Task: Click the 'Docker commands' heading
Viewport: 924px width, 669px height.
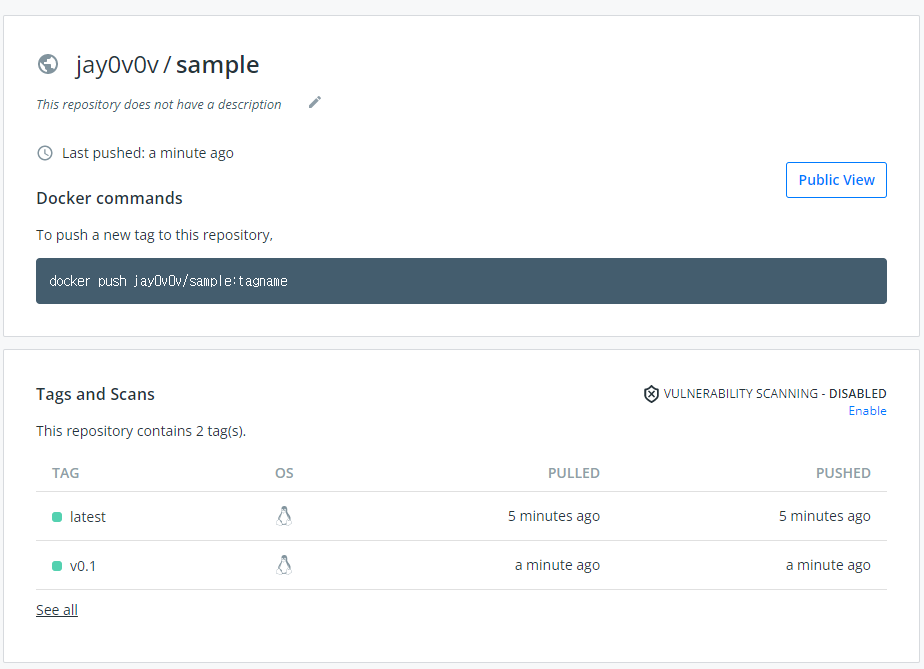Action: [x=110, y=198]
